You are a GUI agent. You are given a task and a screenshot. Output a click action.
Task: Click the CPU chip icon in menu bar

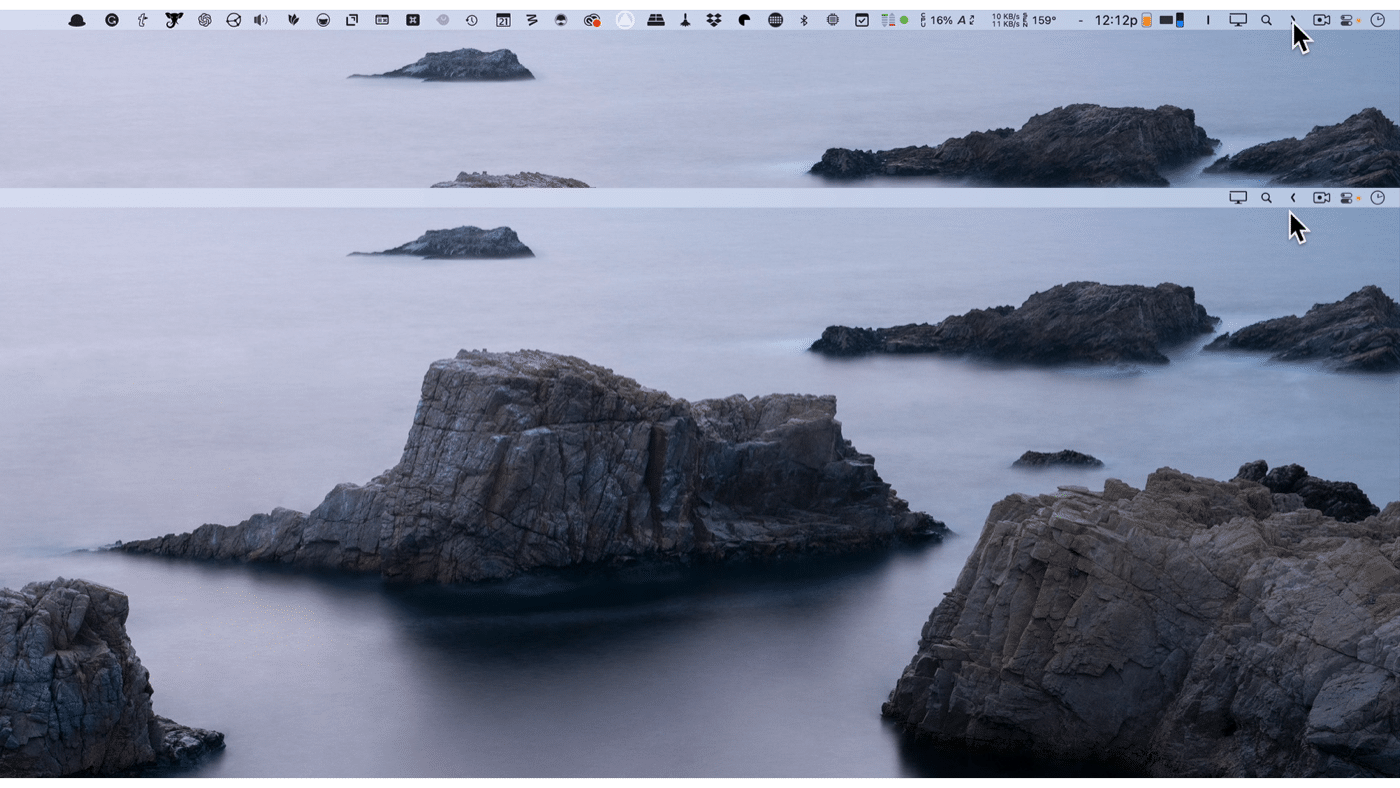(832, 20)
